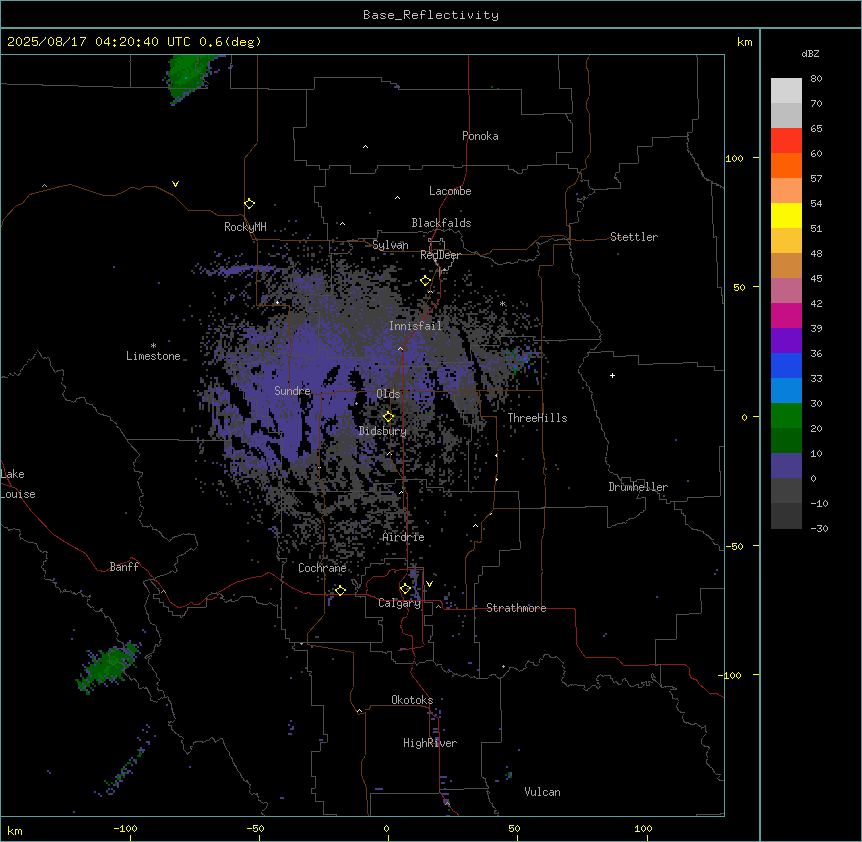This screenshot has height=842, width=862.
Task: Click the green echo cell at top left
Action: [187, 77]
